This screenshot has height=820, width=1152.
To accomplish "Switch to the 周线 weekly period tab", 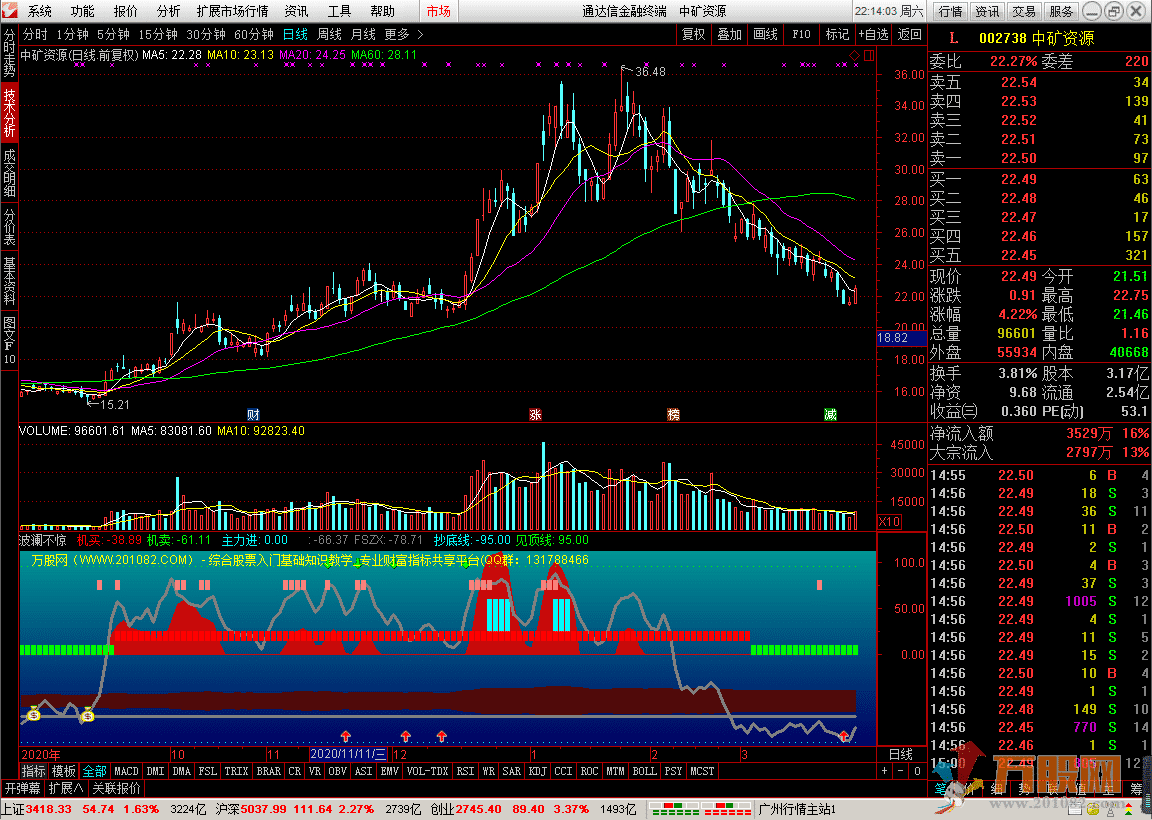I will [x=329, y=35].
